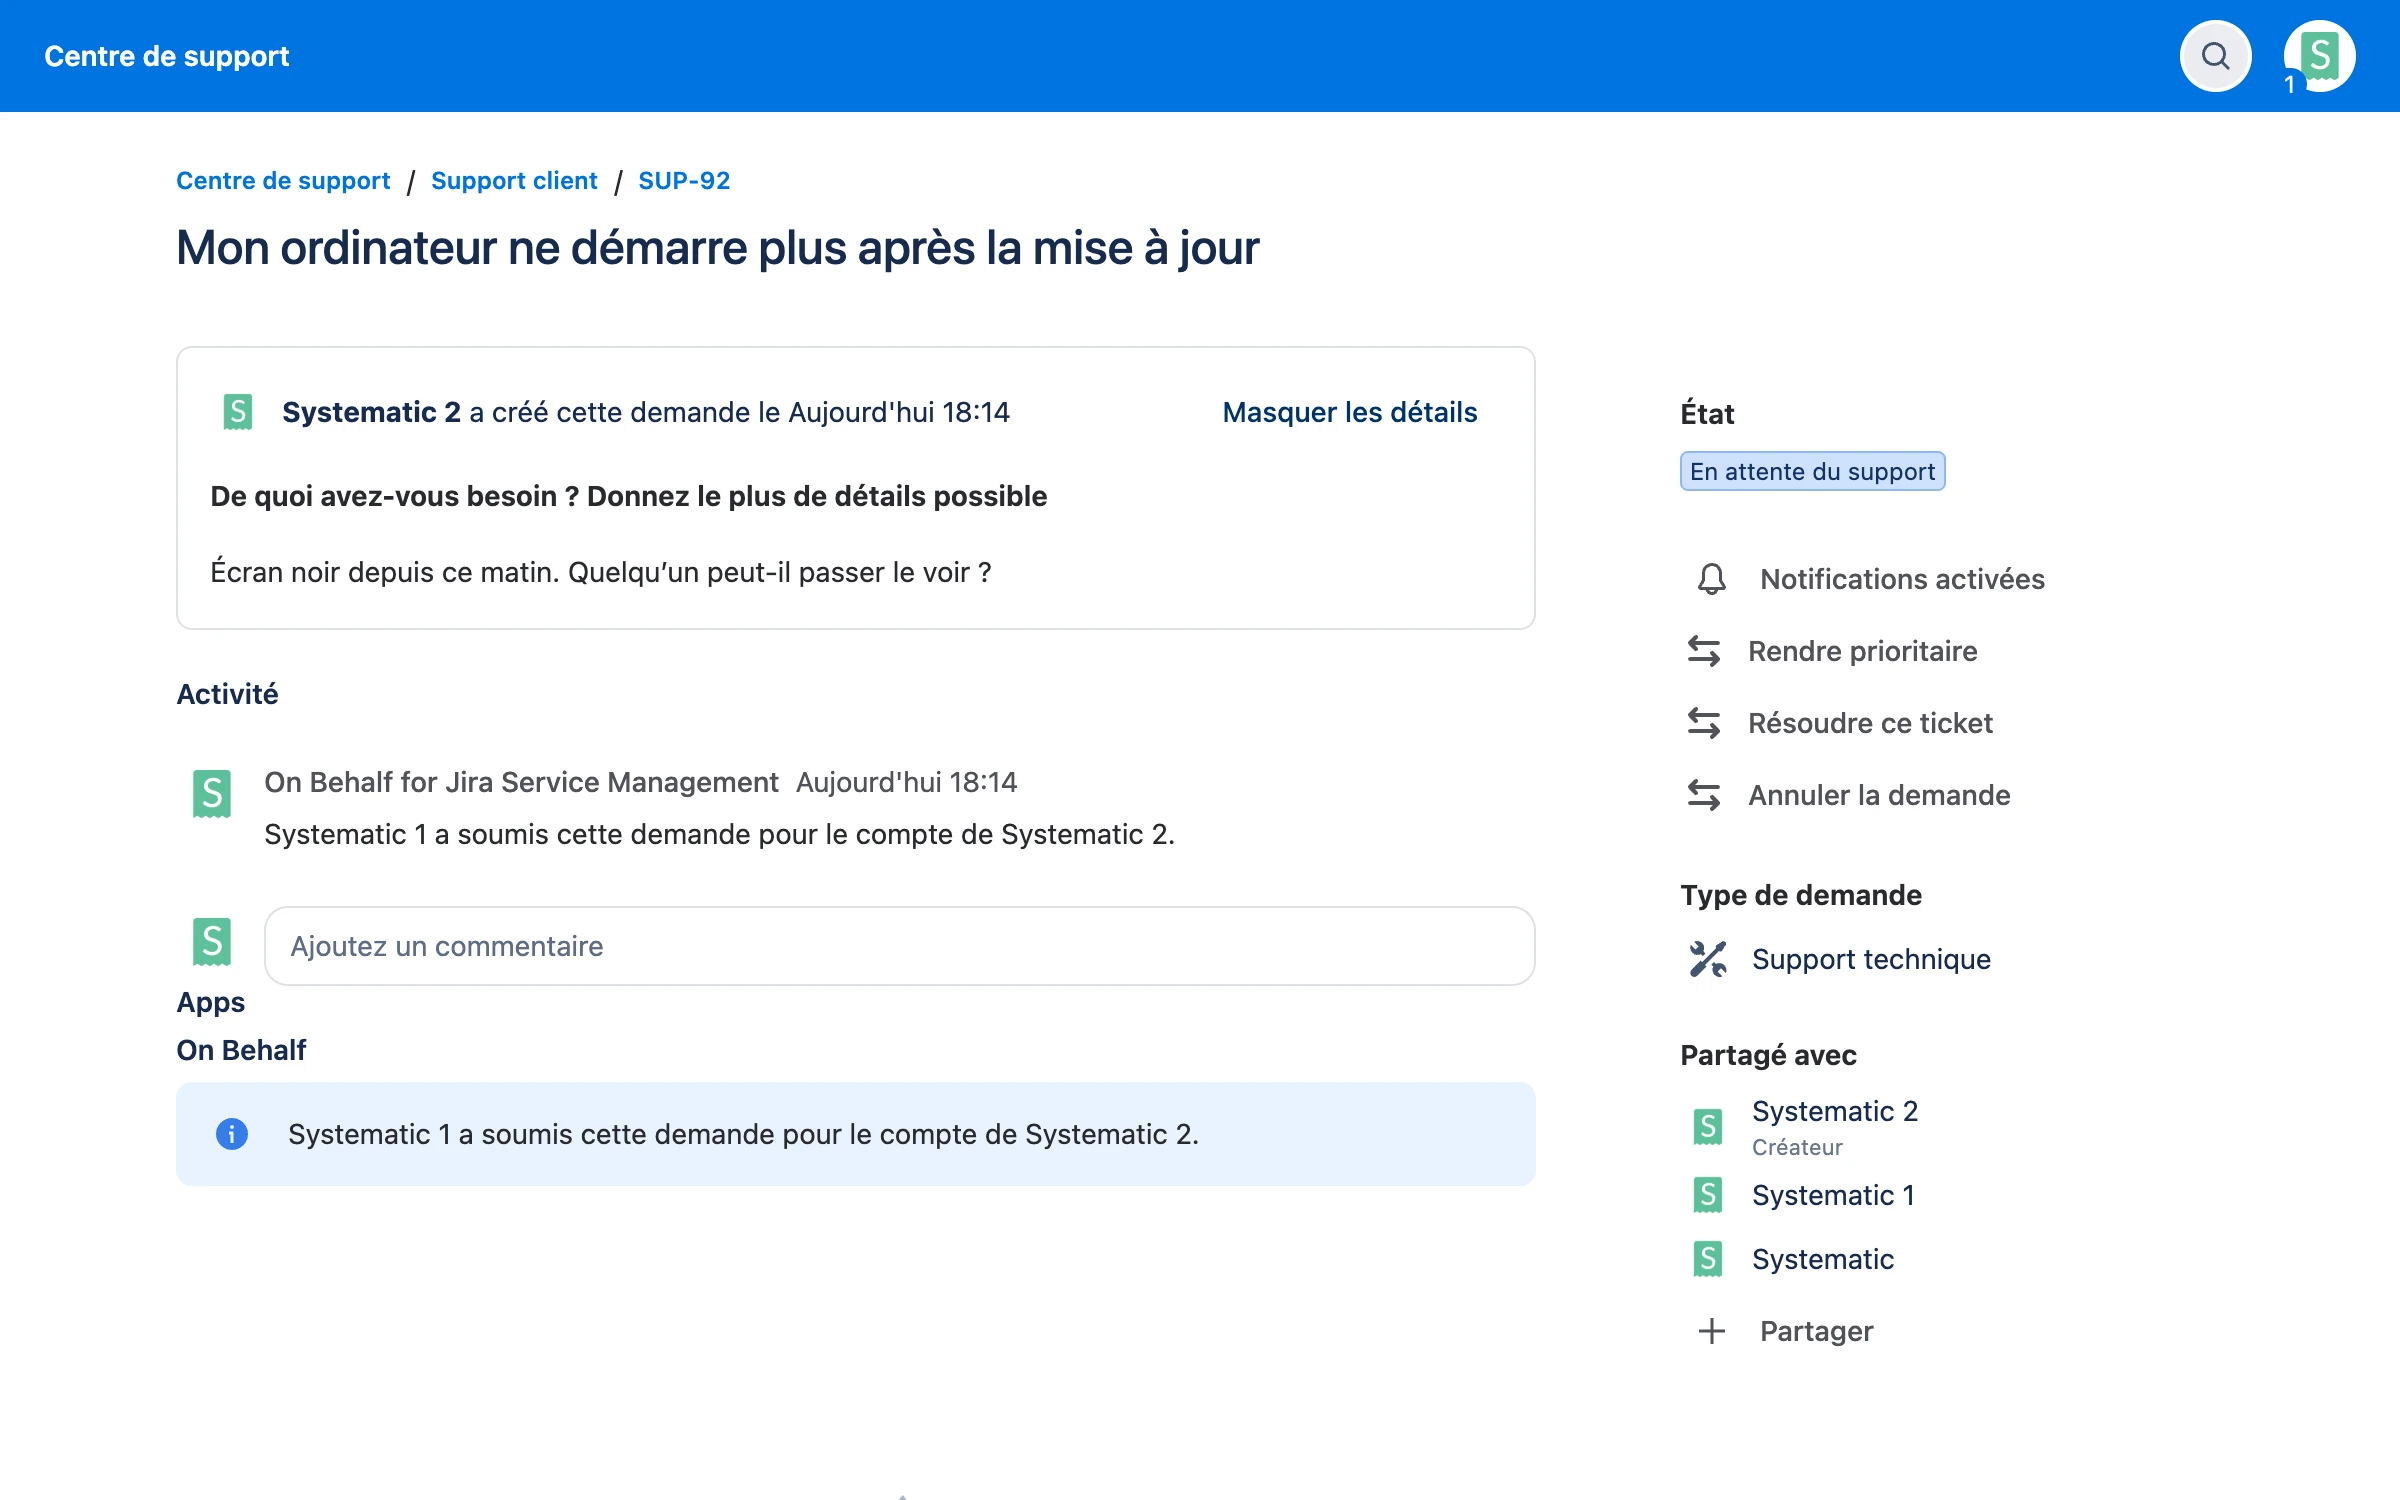Collapse details with Masquer les détails
Screen dimensions: 2400x1500
pos(1350,412)
